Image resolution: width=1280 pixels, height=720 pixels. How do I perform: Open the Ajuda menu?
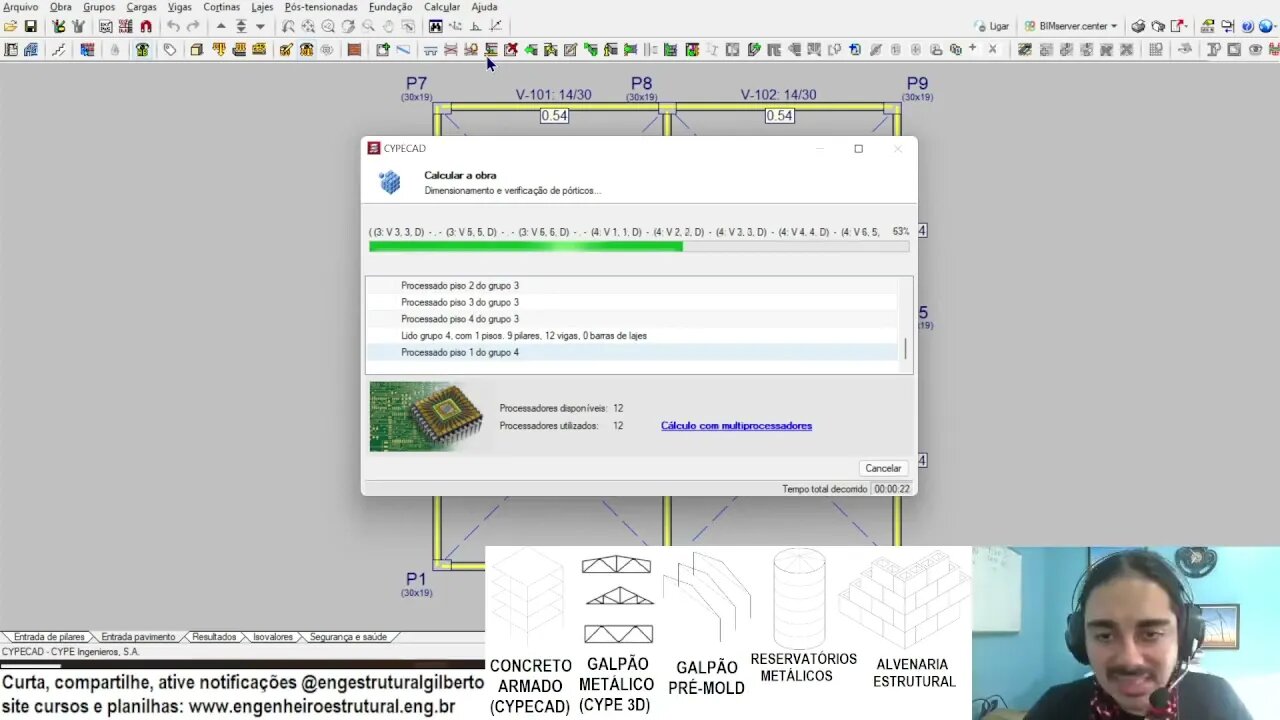[x=484, y=7]
